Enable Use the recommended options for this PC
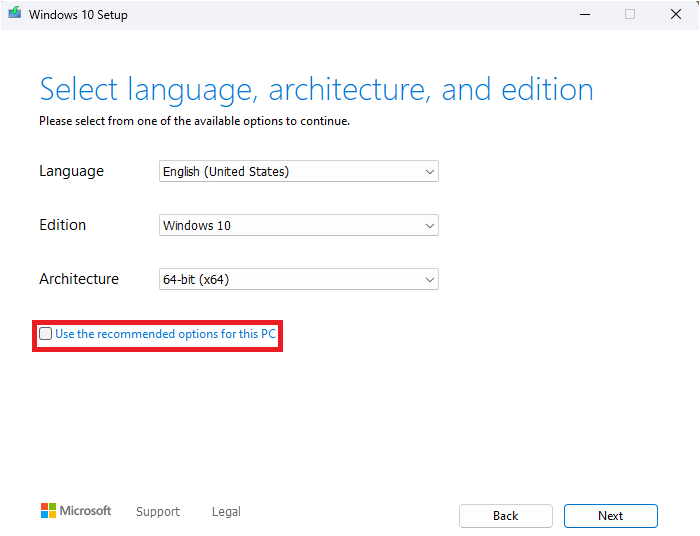 [x=46, y=334]
